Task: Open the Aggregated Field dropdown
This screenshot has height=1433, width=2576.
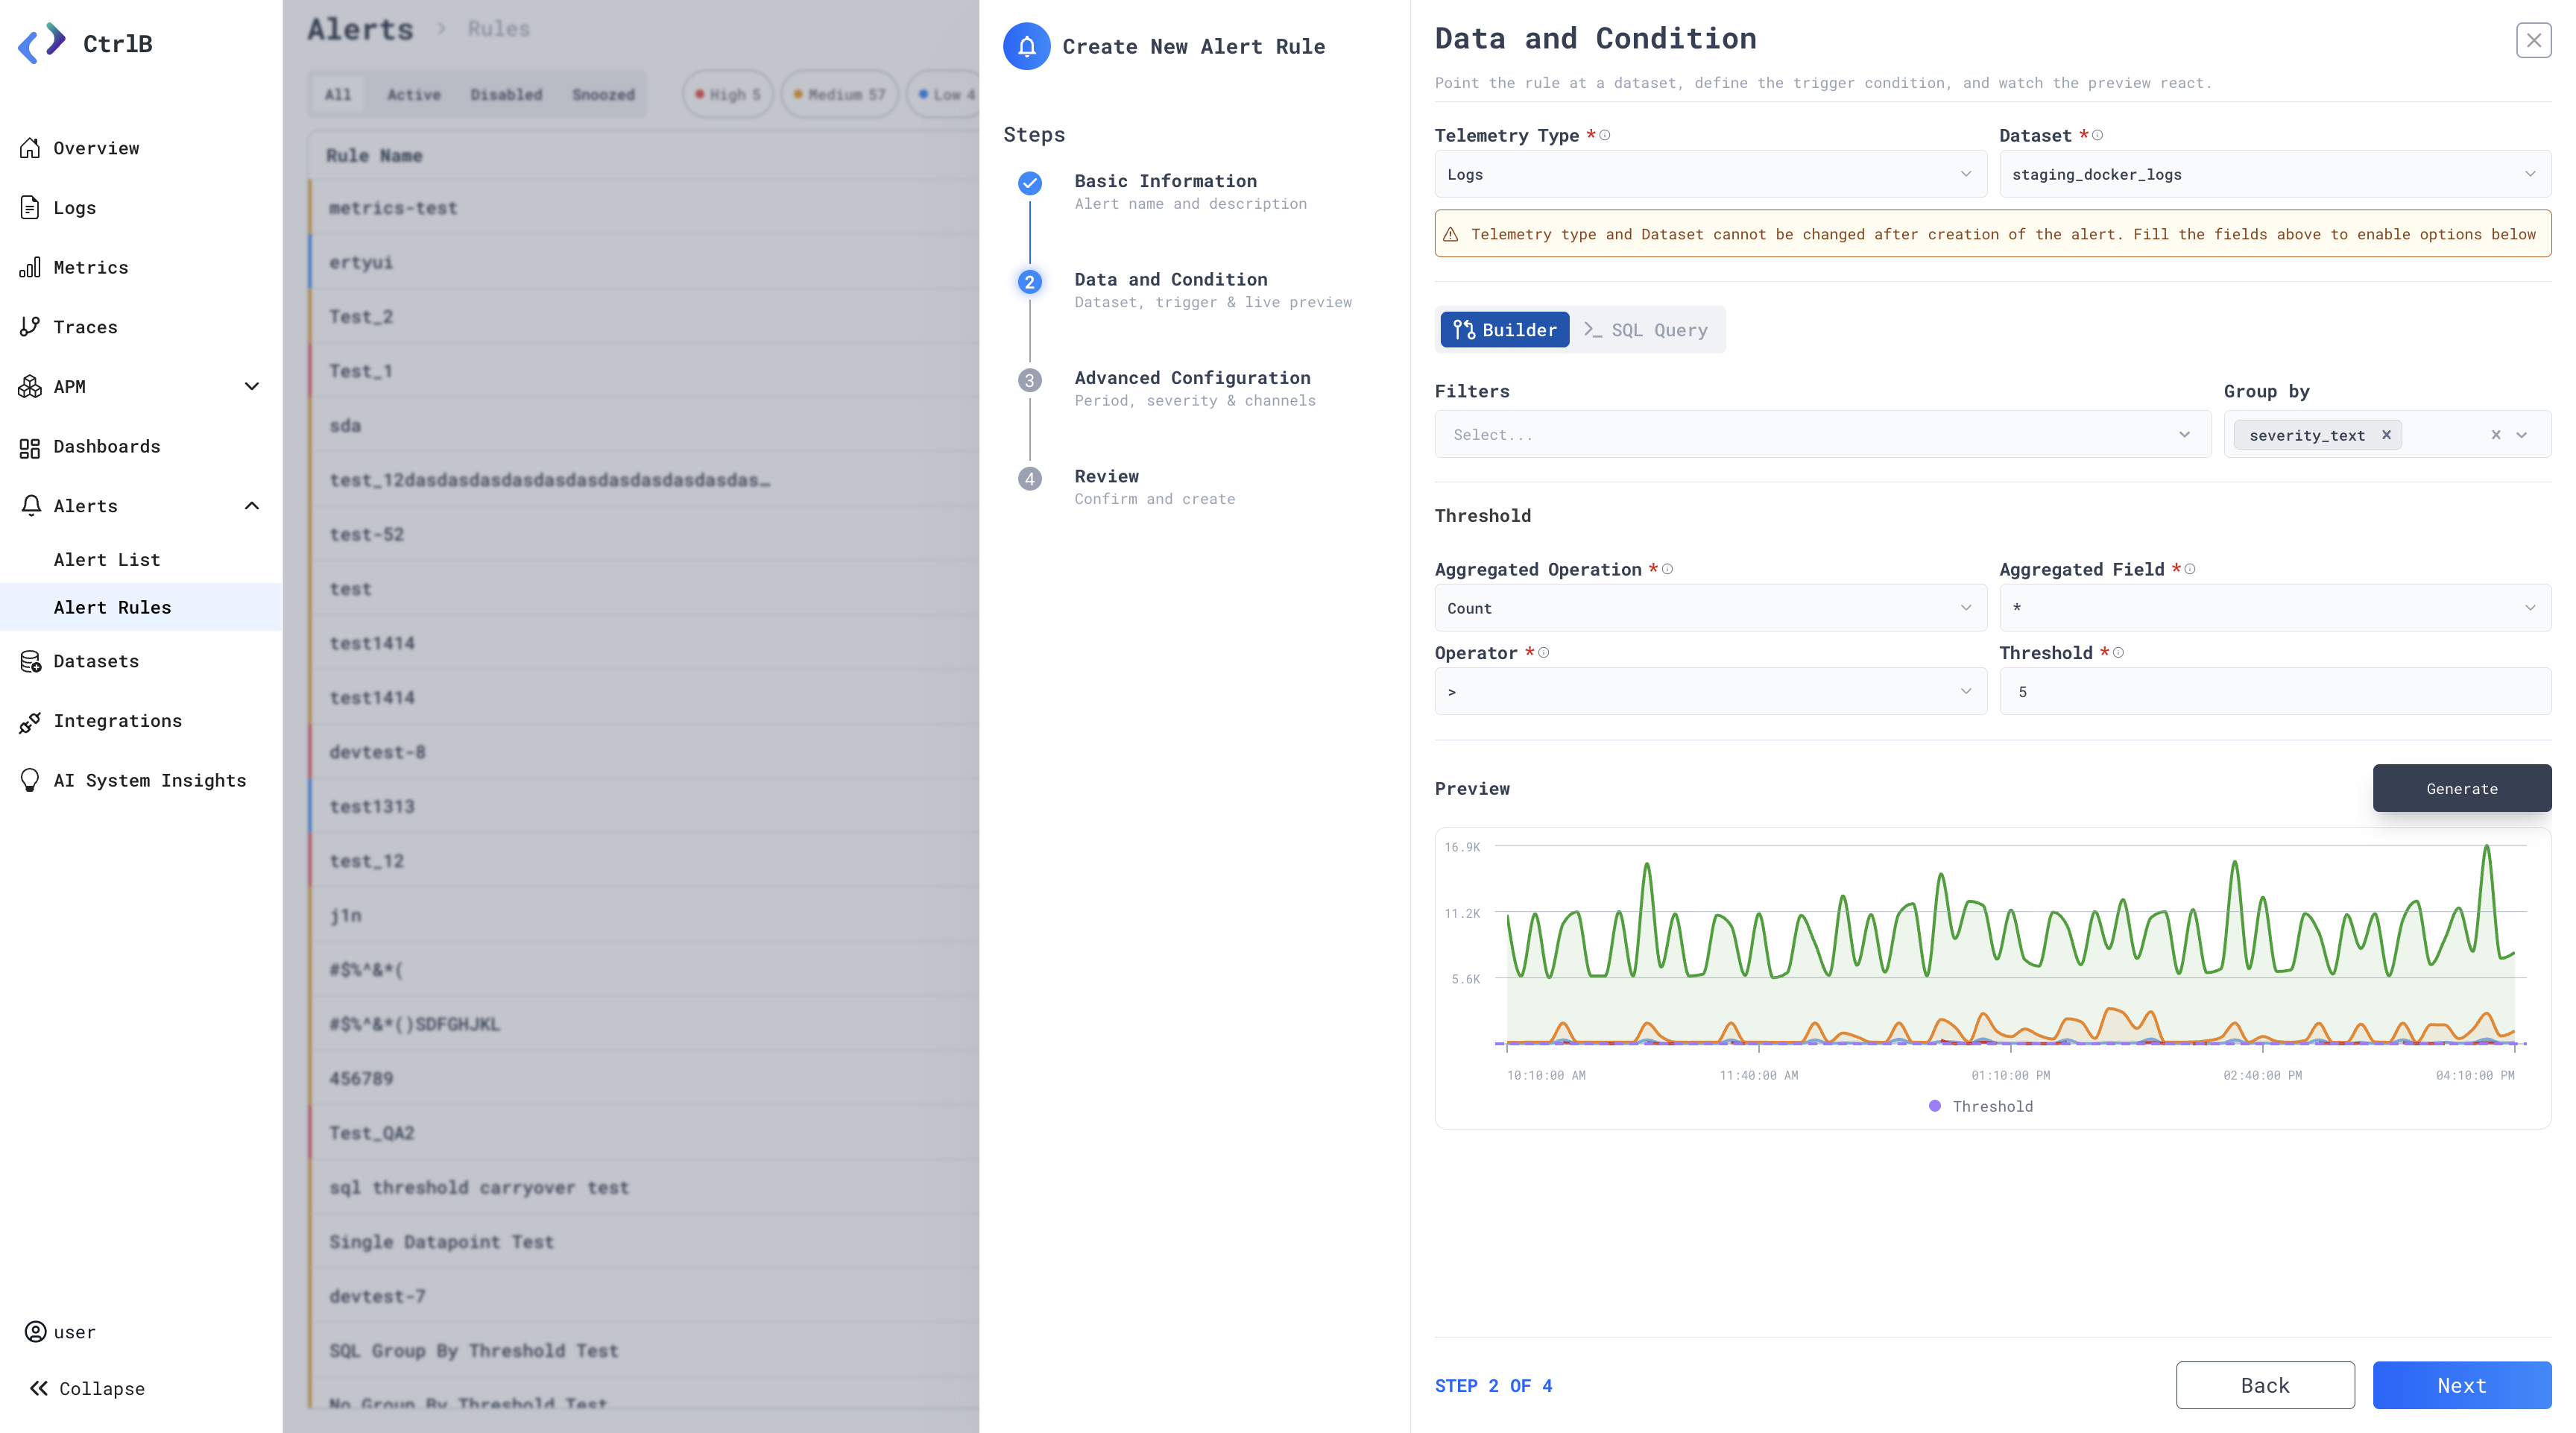Action: click(2275, 608)
